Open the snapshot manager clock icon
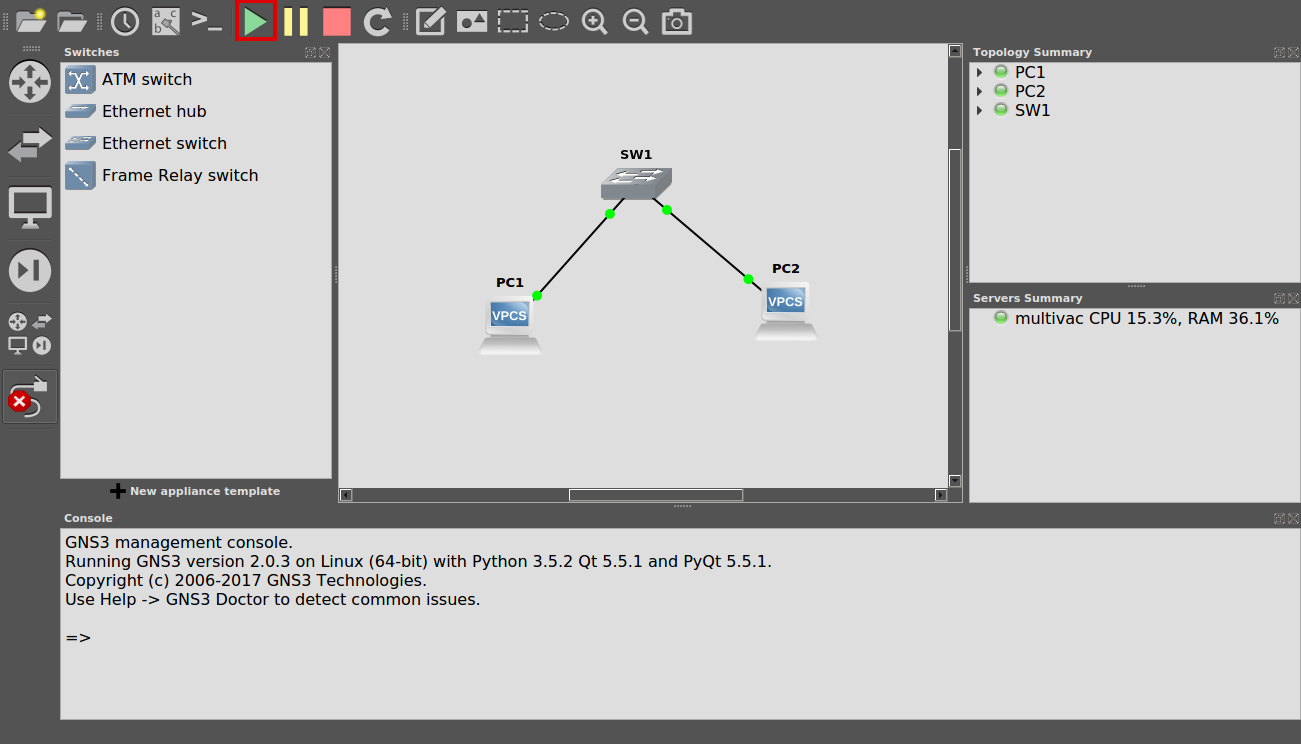The width and height of the screenshot is (1301, 744). (124, 21)
